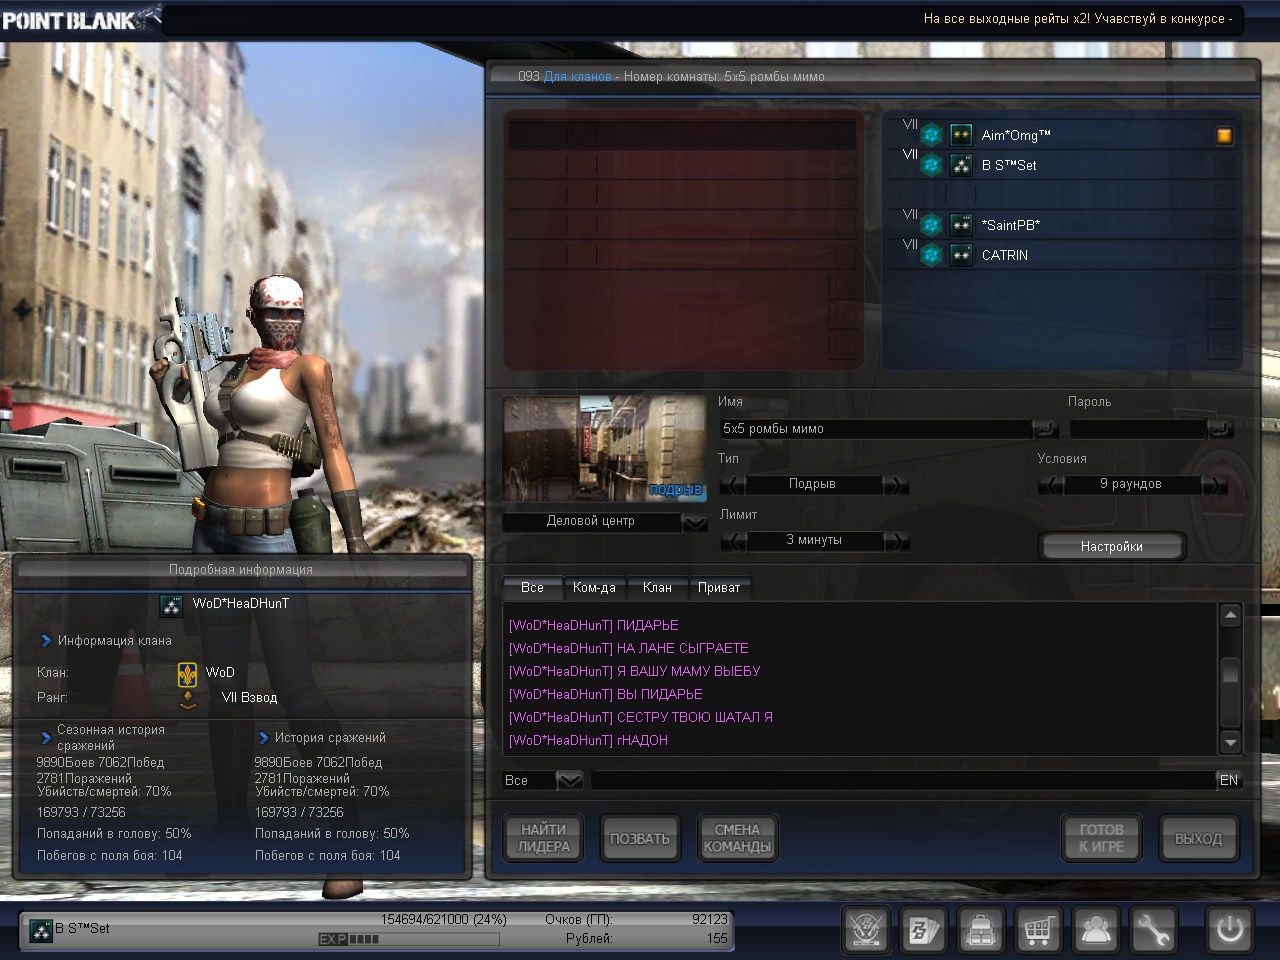Open the shopping cart store
1280x960 pixels.
click(x=1039, y=931)
